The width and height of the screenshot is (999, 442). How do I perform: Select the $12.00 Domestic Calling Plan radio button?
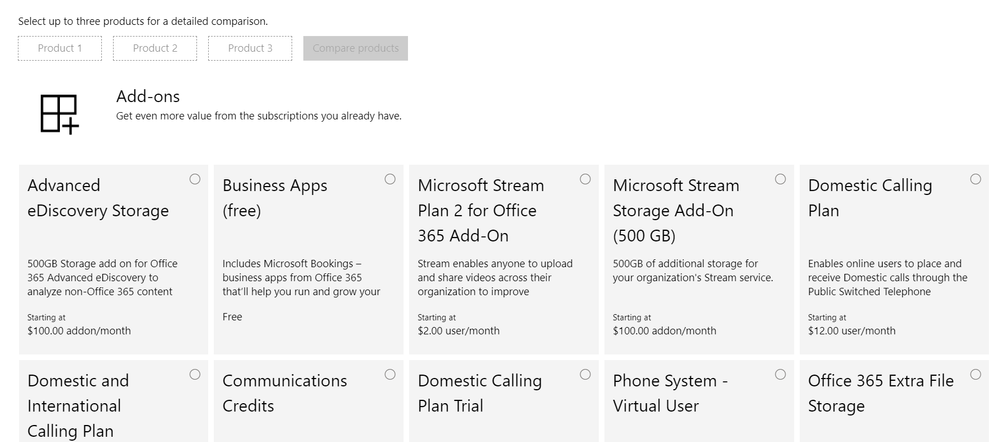(975, 180)
